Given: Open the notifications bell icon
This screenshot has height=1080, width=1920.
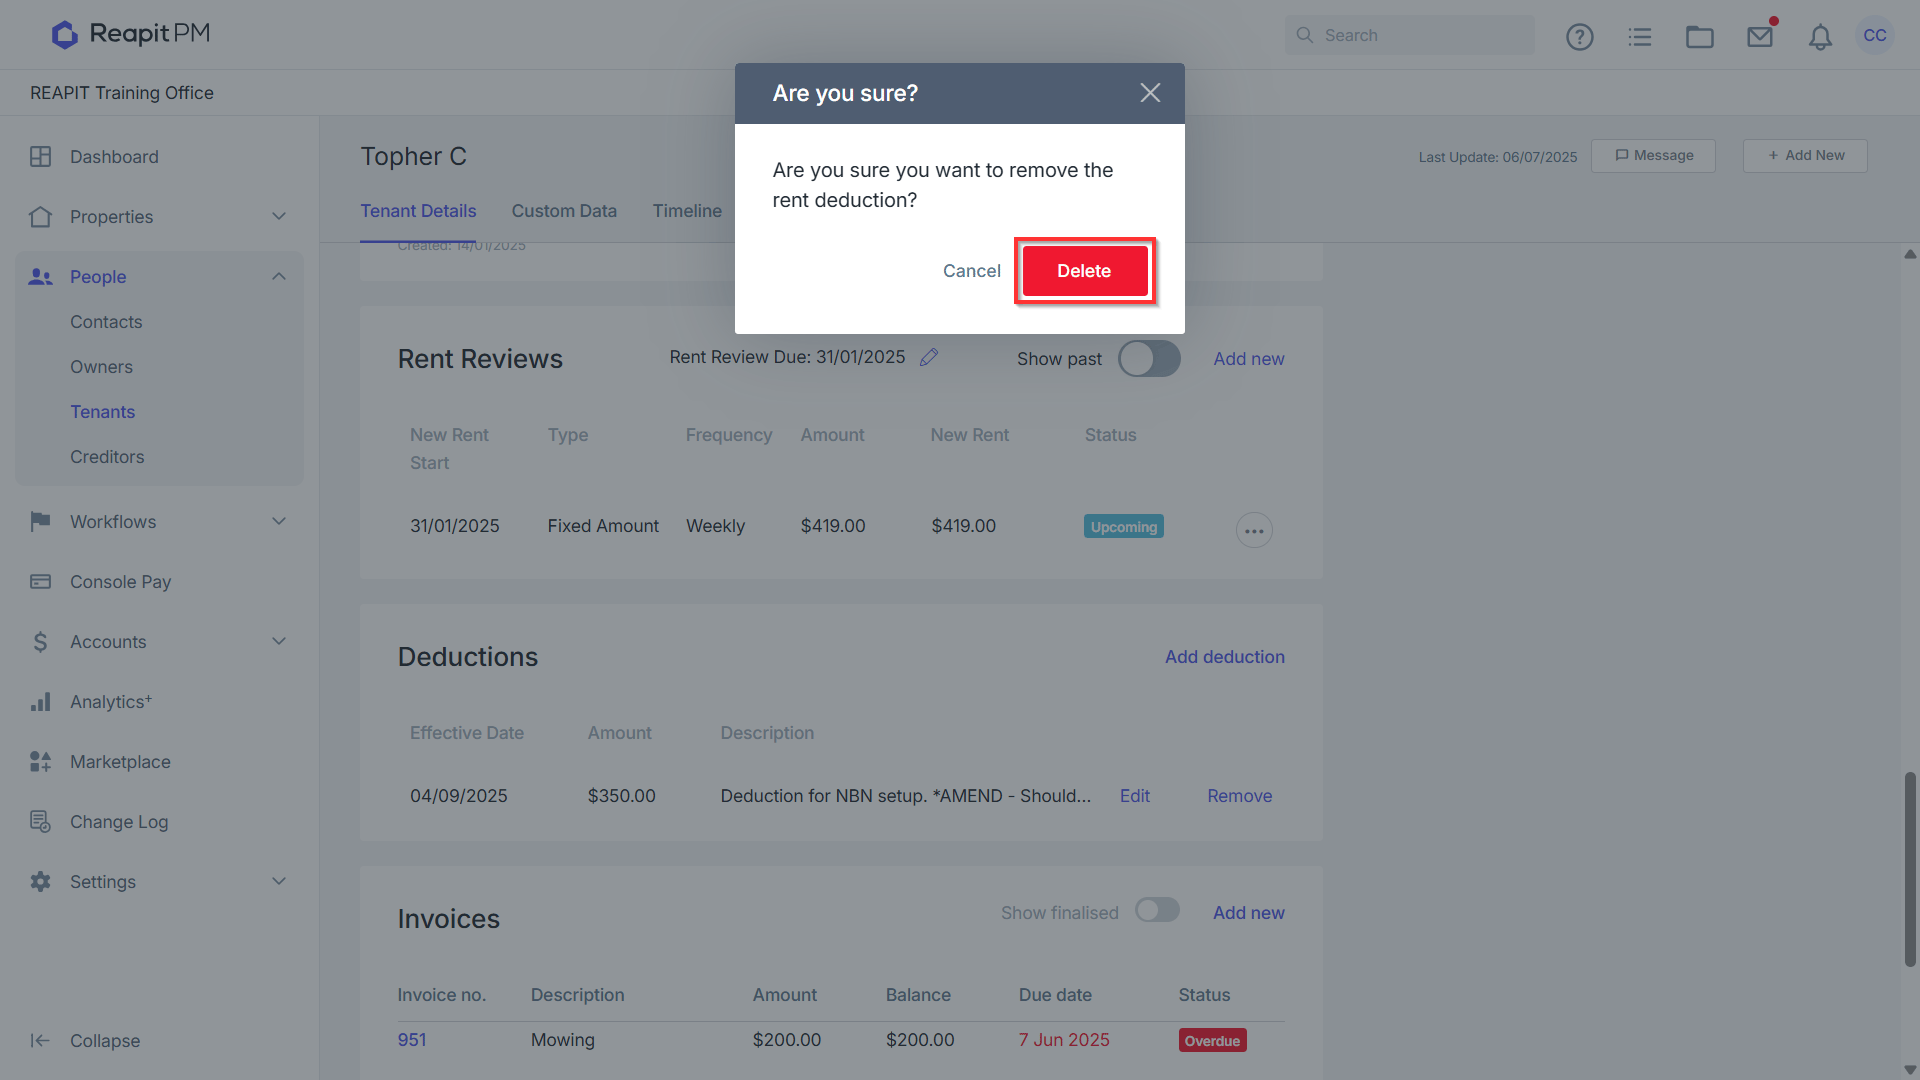Looking at the screenshot, I should pos(1820,37).
